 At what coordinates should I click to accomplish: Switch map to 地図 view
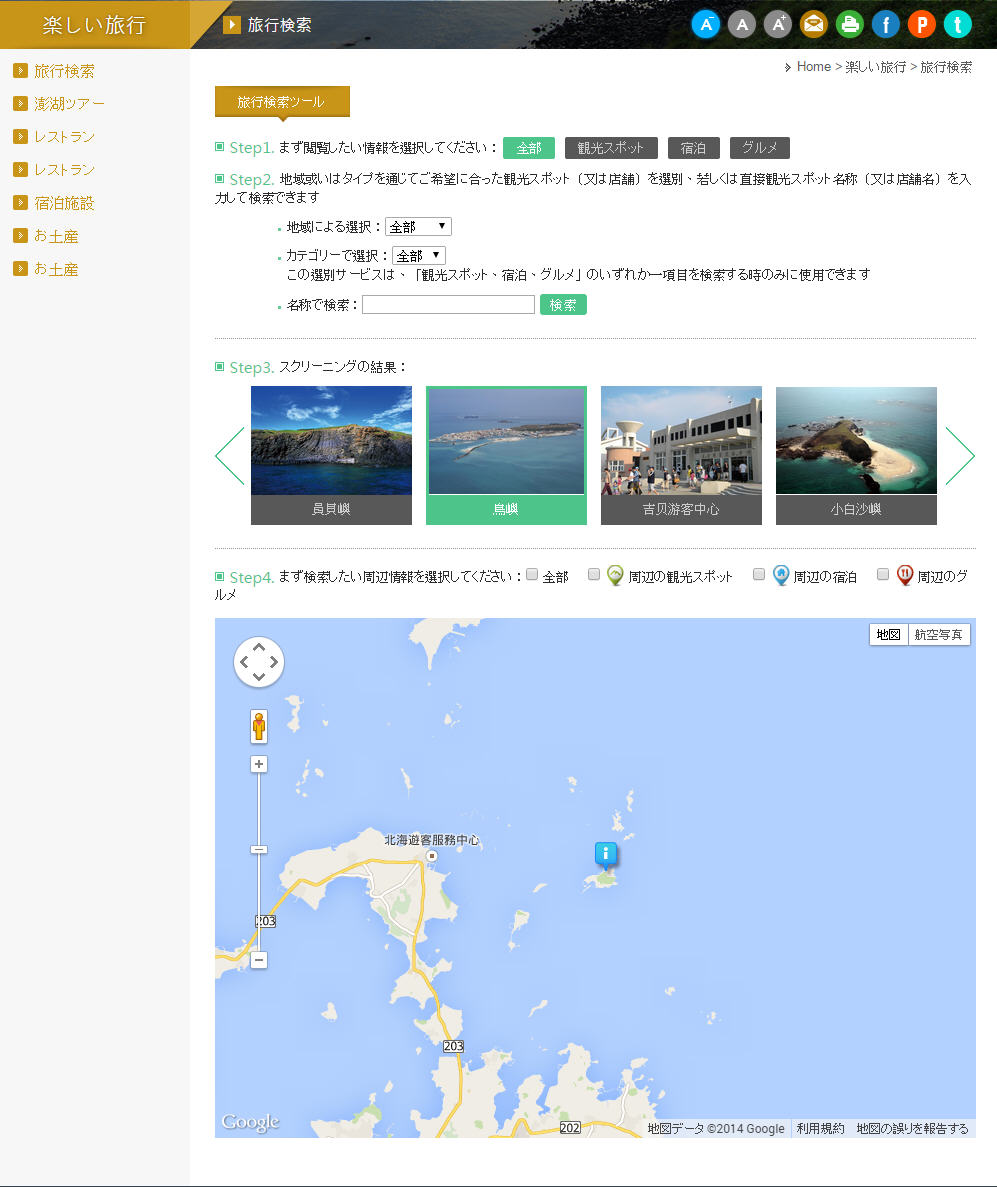point(889,634)
